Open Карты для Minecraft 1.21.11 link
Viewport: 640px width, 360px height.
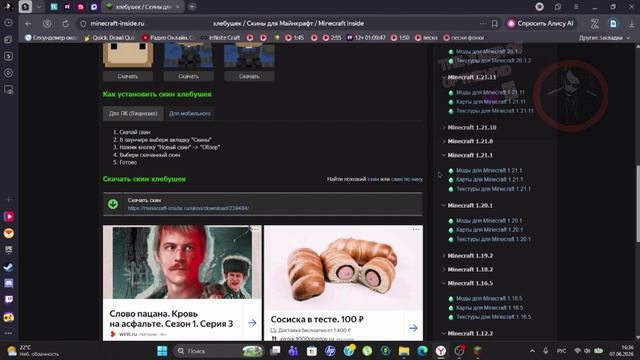point(491,102)
